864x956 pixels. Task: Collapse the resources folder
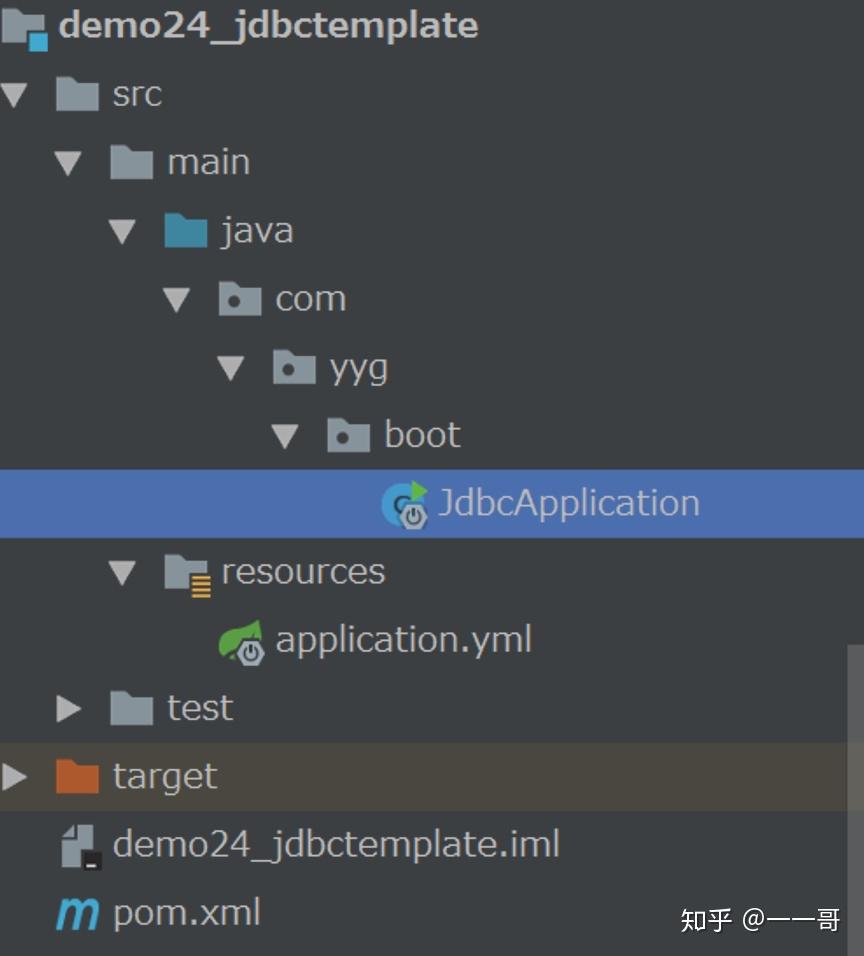point(122,571)
